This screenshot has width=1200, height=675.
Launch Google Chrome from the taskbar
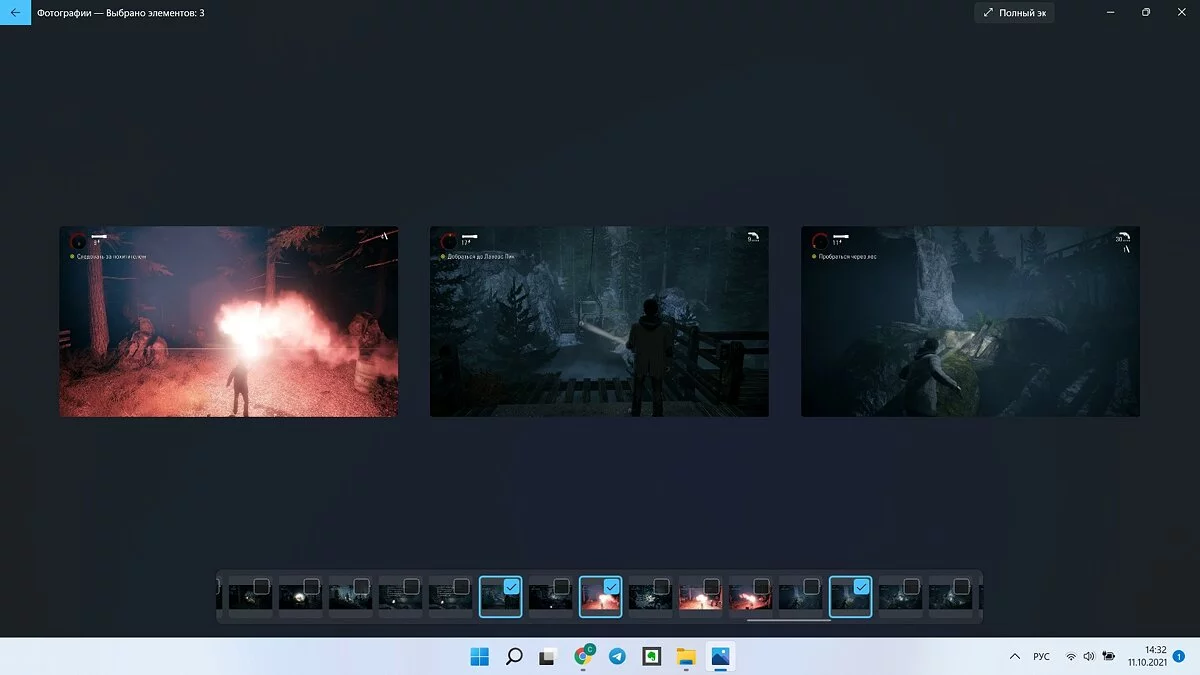pos(583,656)
